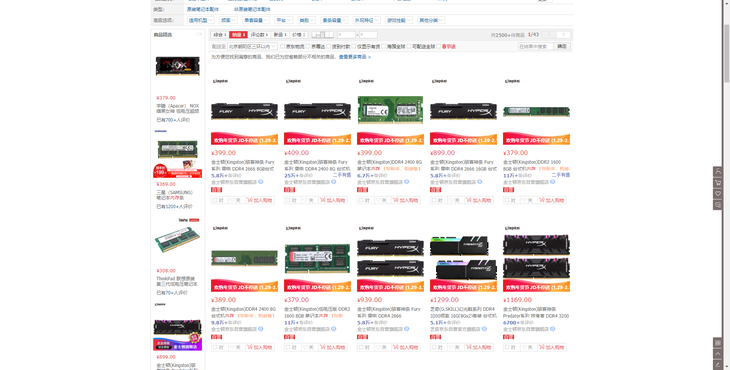This screenshot has width=730, height=370.
Task: Tick the 京东物流 filter checkbox
Action: coord(282,47)
